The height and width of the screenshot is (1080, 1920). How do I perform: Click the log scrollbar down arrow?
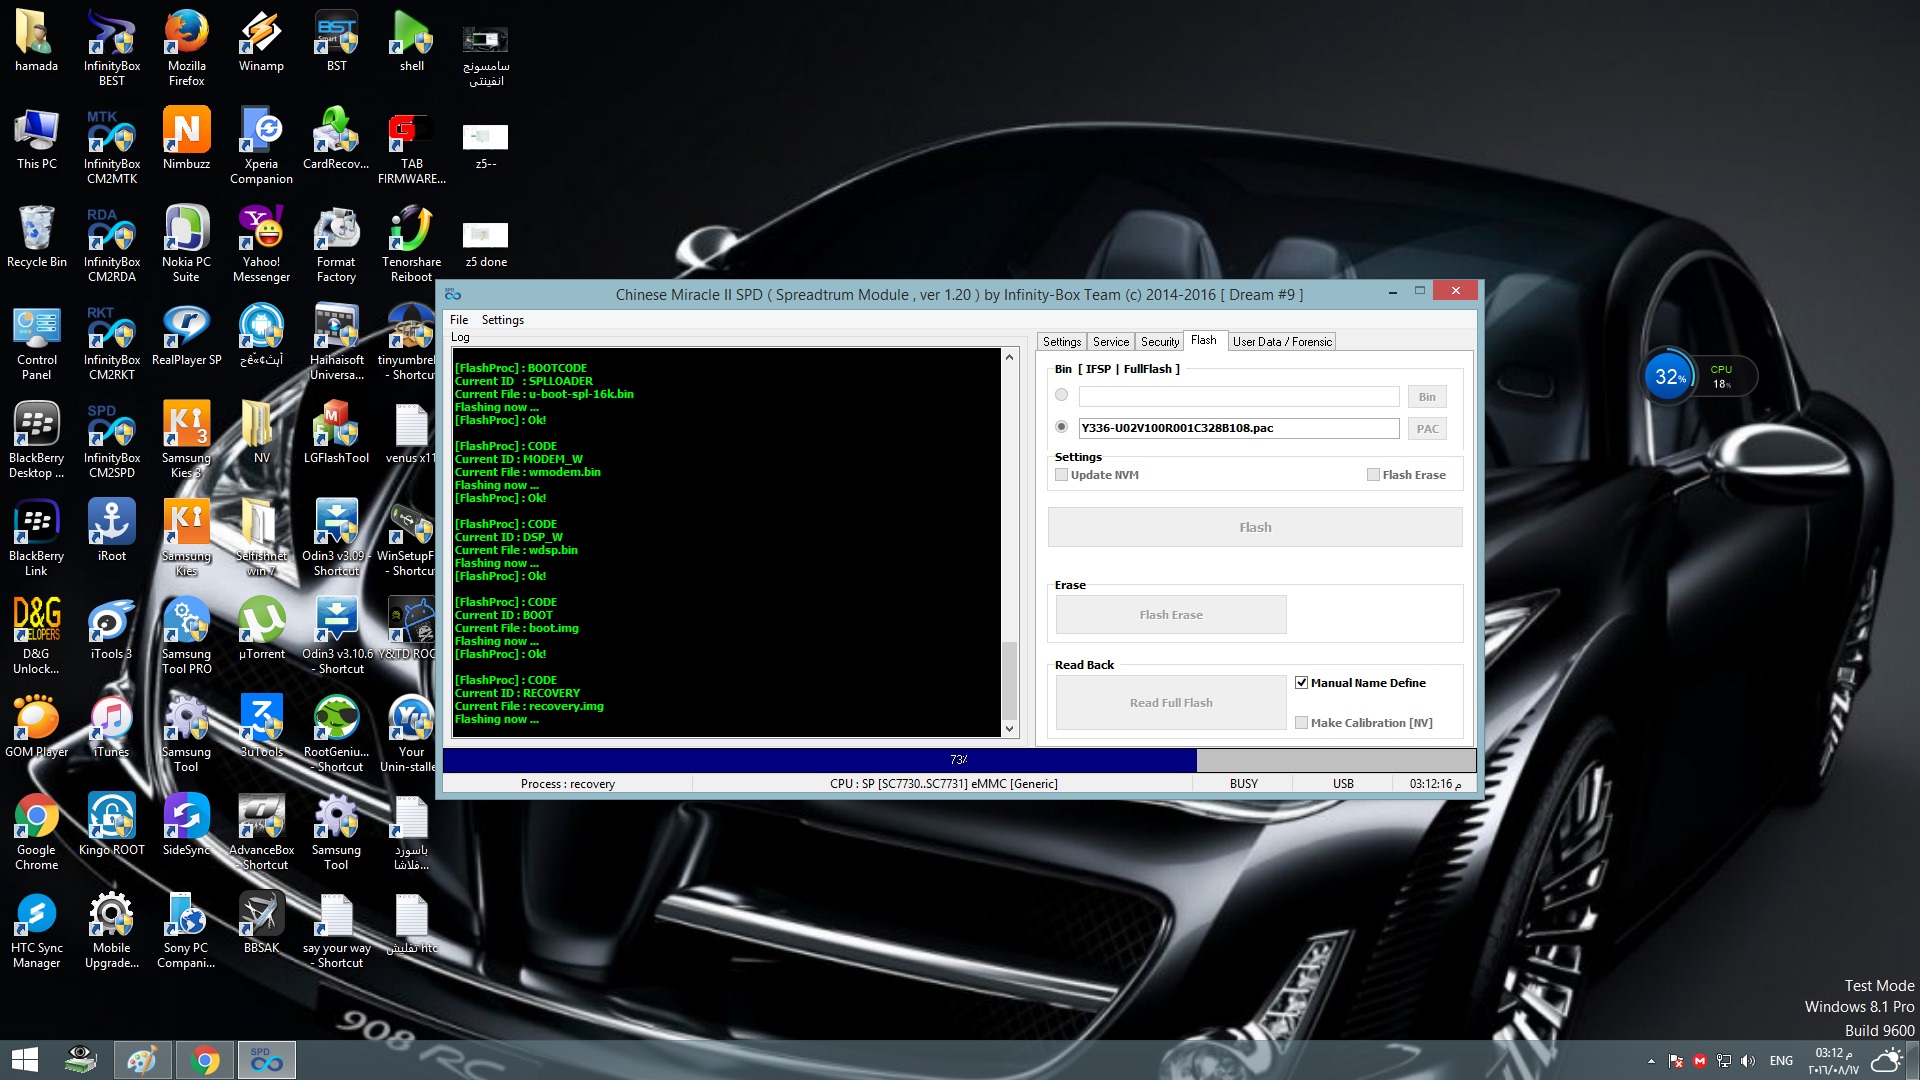tap(1009, 729)
